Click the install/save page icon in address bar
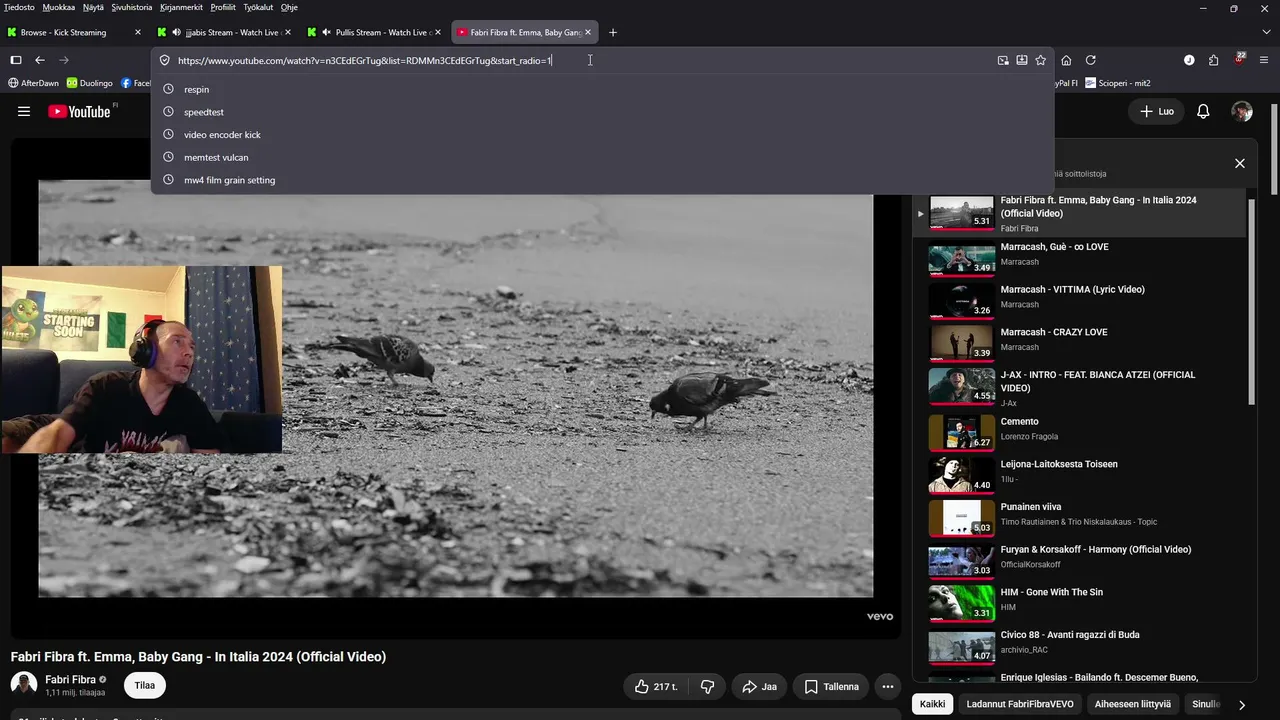 [1022, 60]
